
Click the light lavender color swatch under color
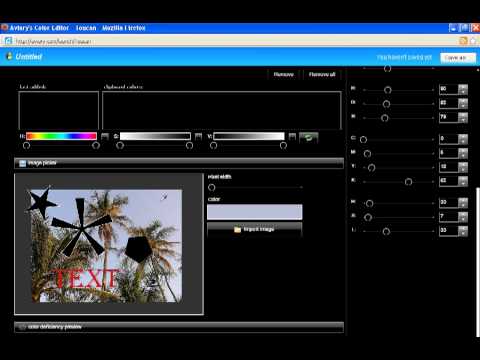(x=255, y=212)
